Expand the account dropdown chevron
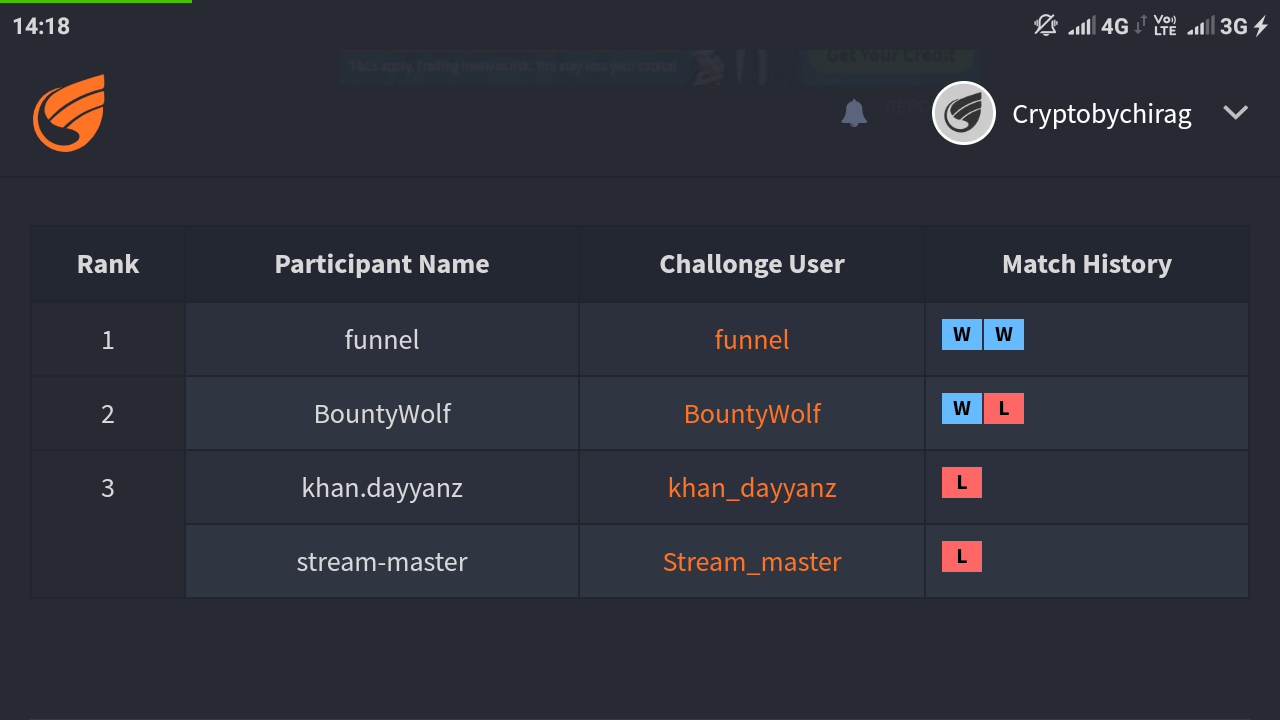The height and width of the screenshot is (720, 1280). click(1236, 113)
